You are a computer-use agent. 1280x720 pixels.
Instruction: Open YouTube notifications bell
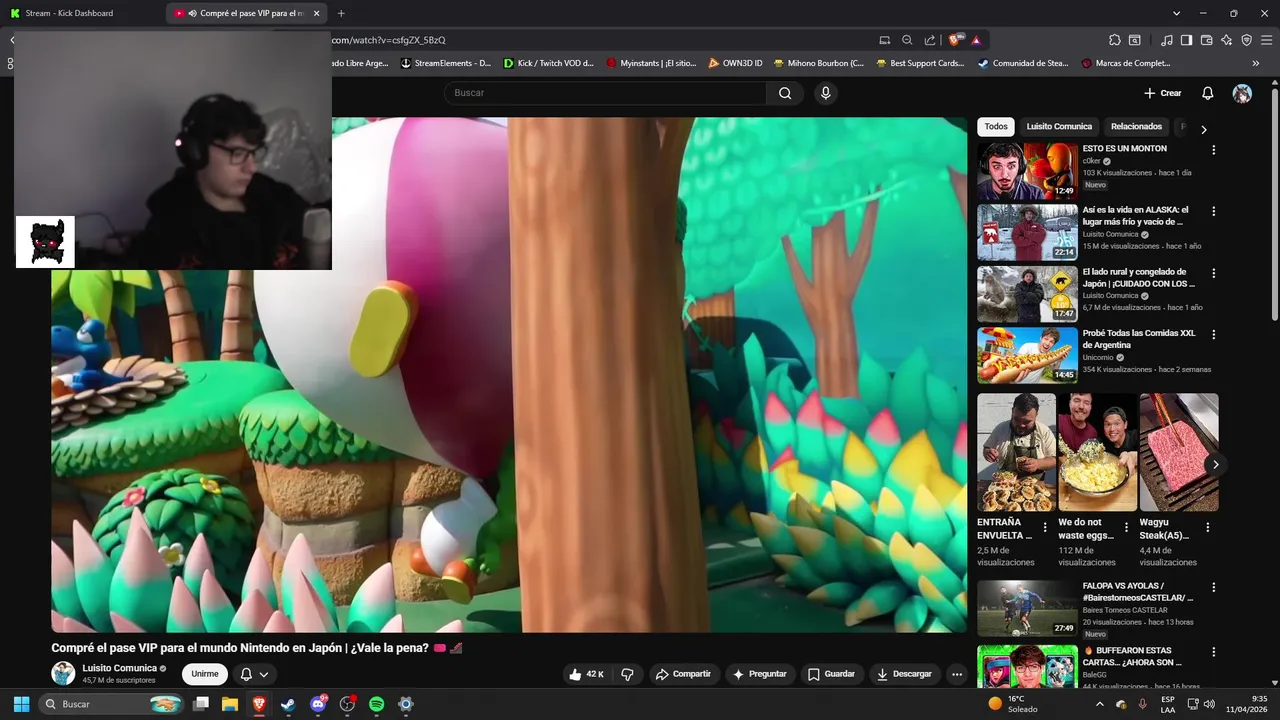click(x=1207, y=93)
